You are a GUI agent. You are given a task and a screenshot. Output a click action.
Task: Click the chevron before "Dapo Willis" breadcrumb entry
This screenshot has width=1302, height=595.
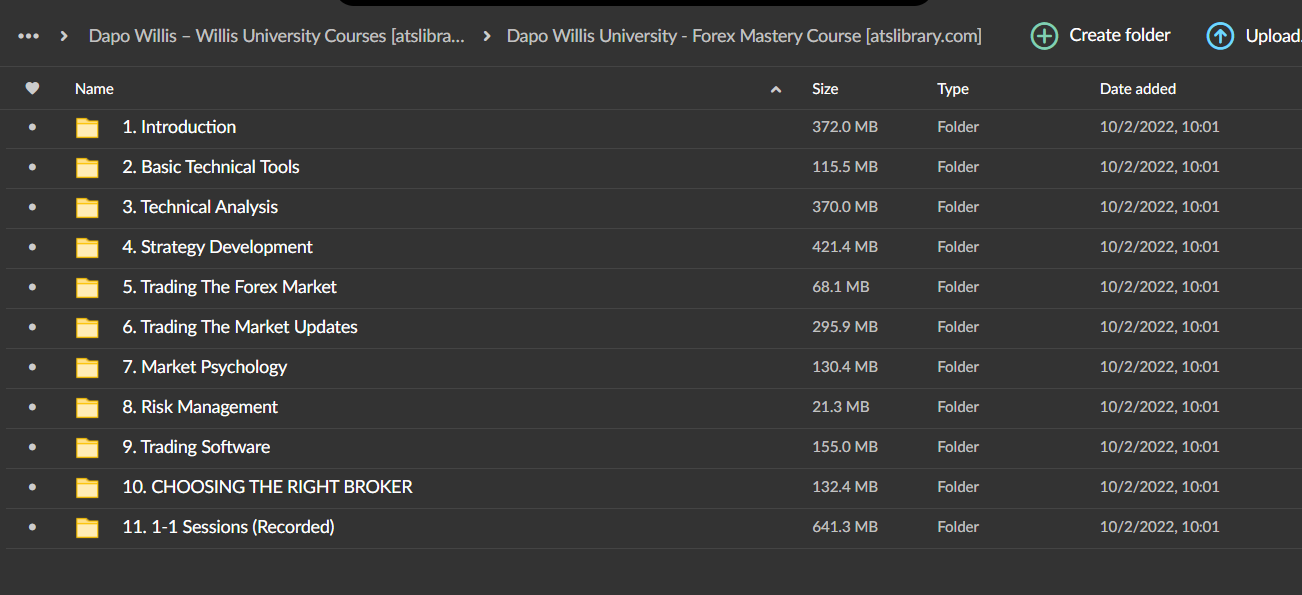point(63,35)
